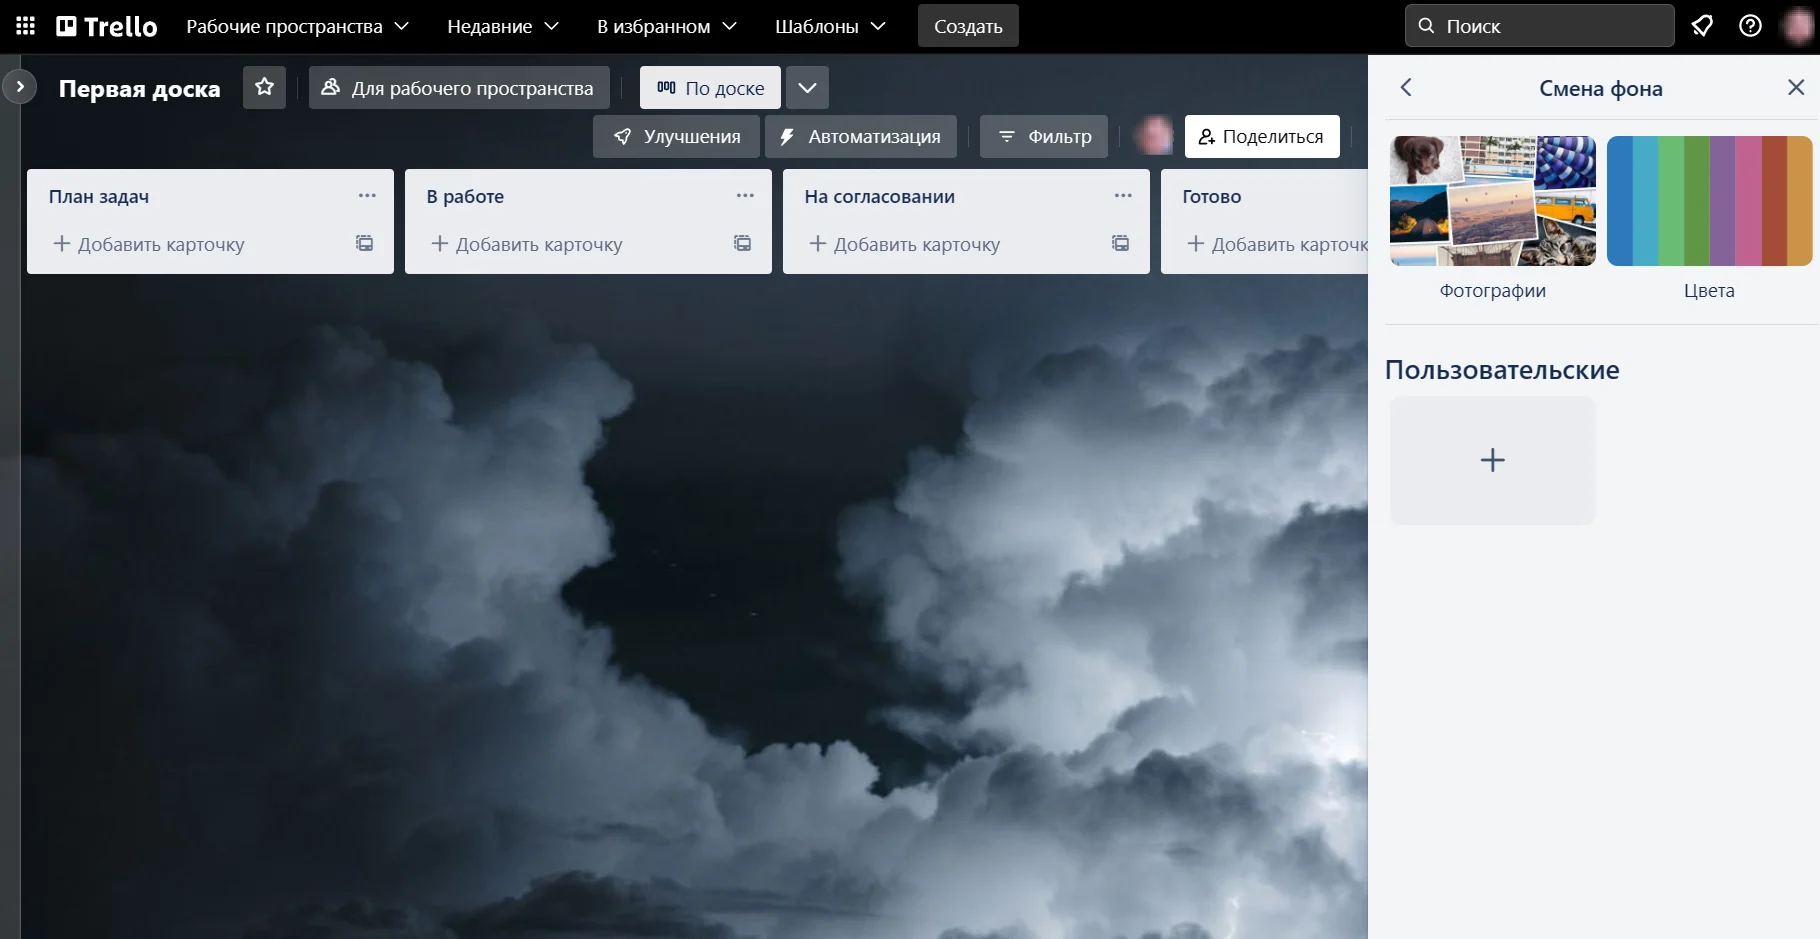The image size is (1820, 939).
Task: Add a card to План задач
Action: point(148,244)
